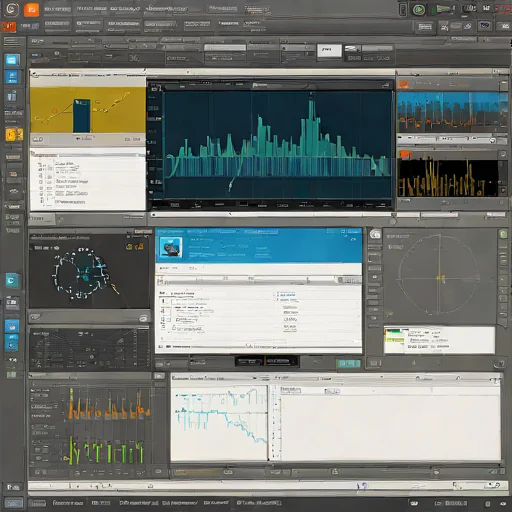Click the circular C logo icon

coord(11,9)
